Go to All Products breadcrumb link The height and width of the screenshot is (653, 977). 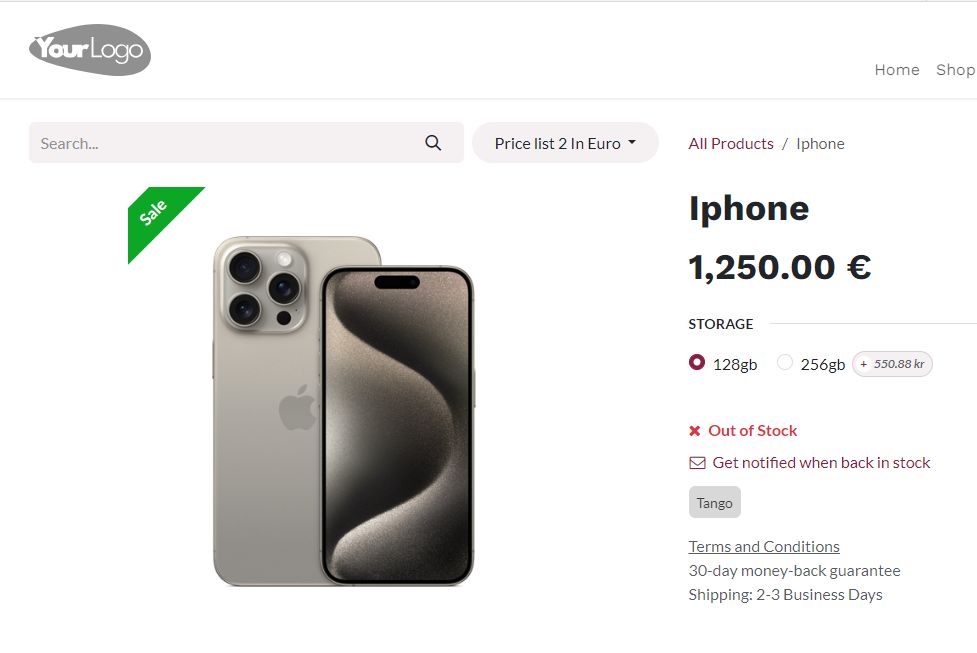731,144
